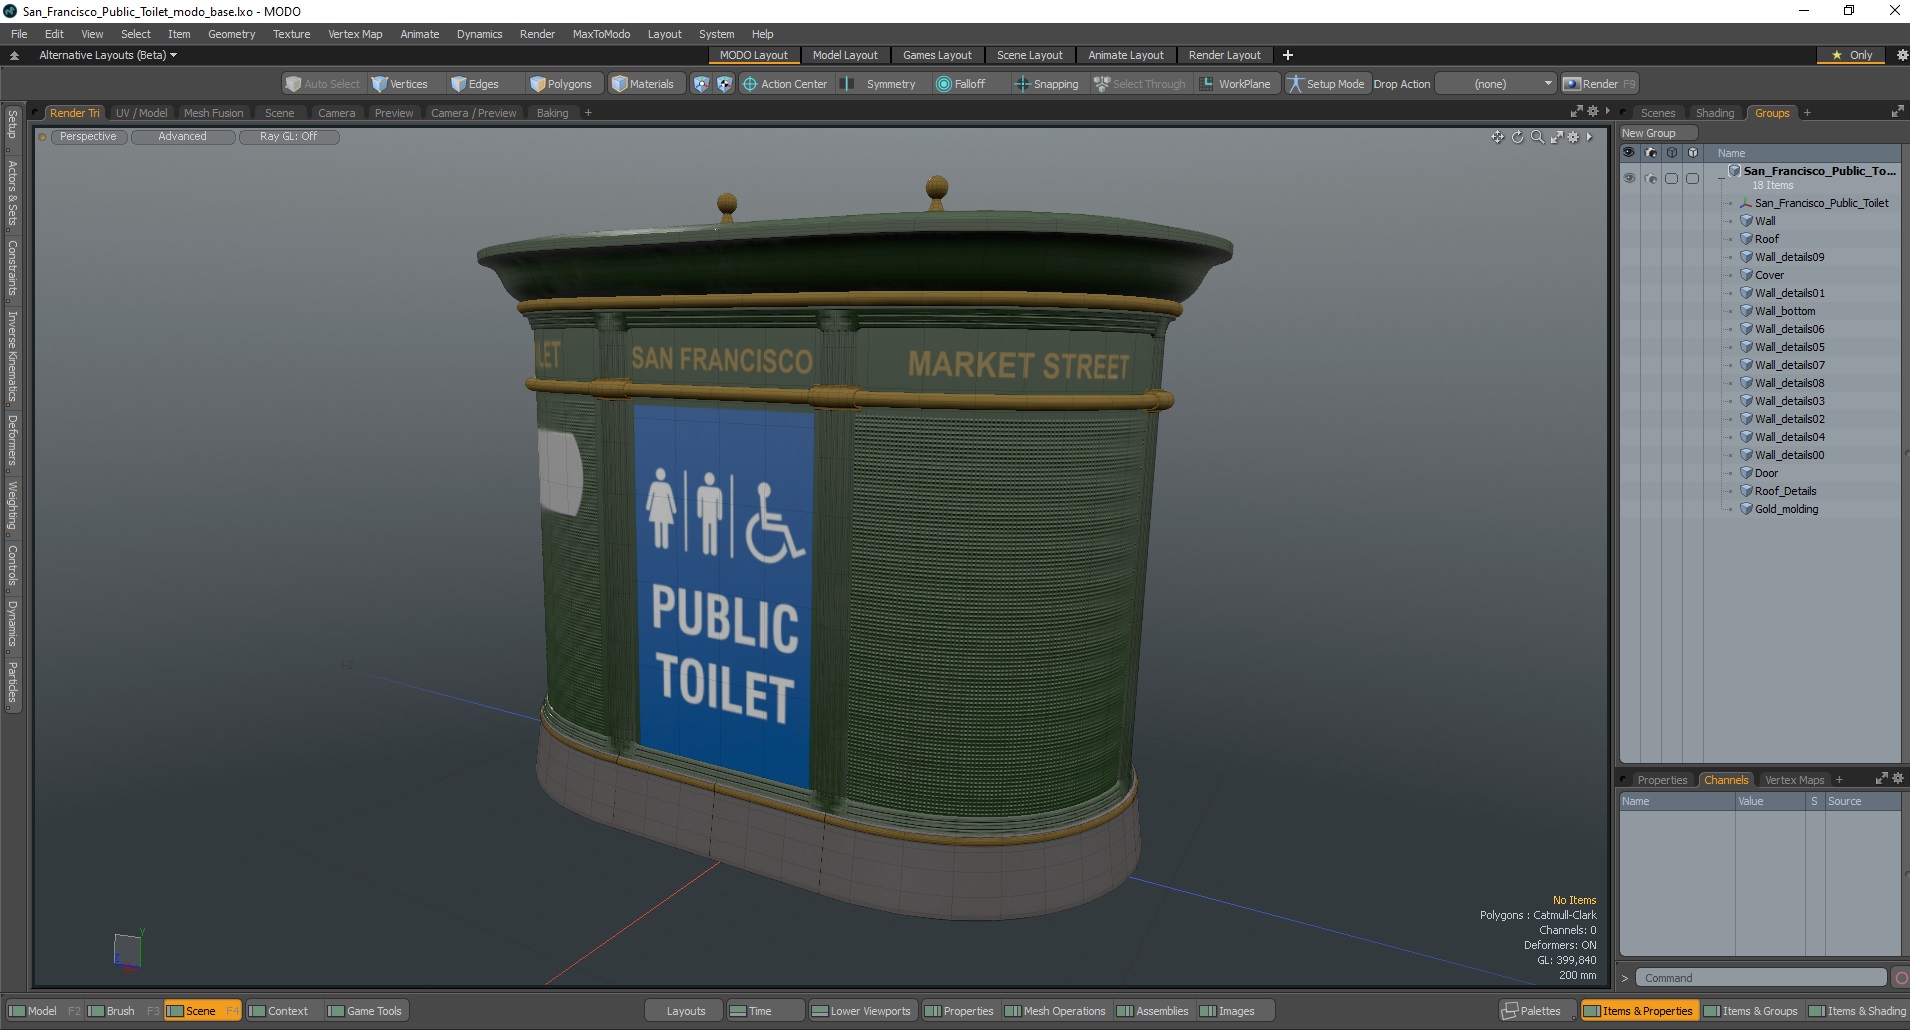
Task: Switch to the Vertex Maps tab
Action: pos(1794,780)
